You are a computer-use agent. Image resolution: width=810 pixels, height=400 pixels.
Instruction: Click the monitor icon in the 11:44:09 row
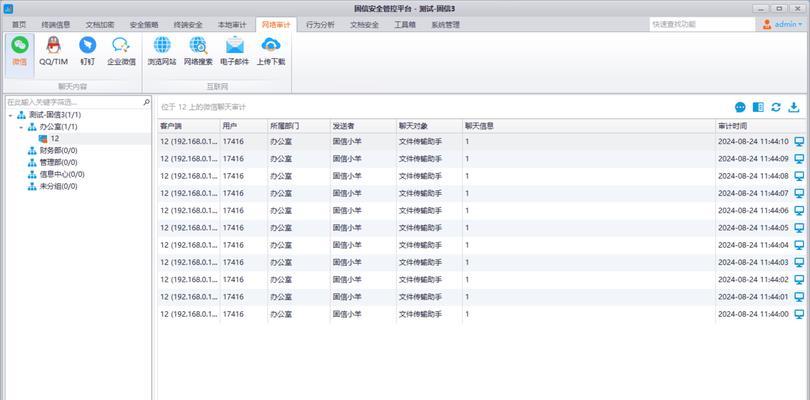[x=799, y=159]
